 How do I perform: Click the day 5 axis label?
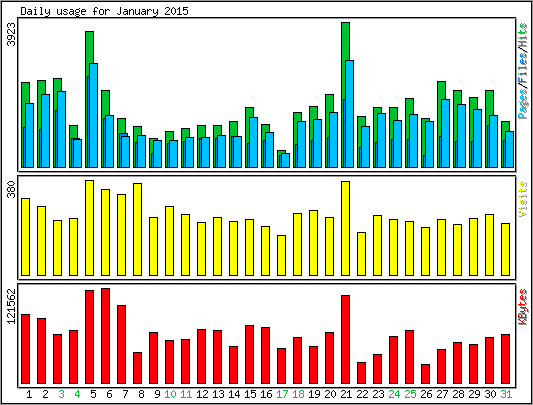(x=93, y=394)
